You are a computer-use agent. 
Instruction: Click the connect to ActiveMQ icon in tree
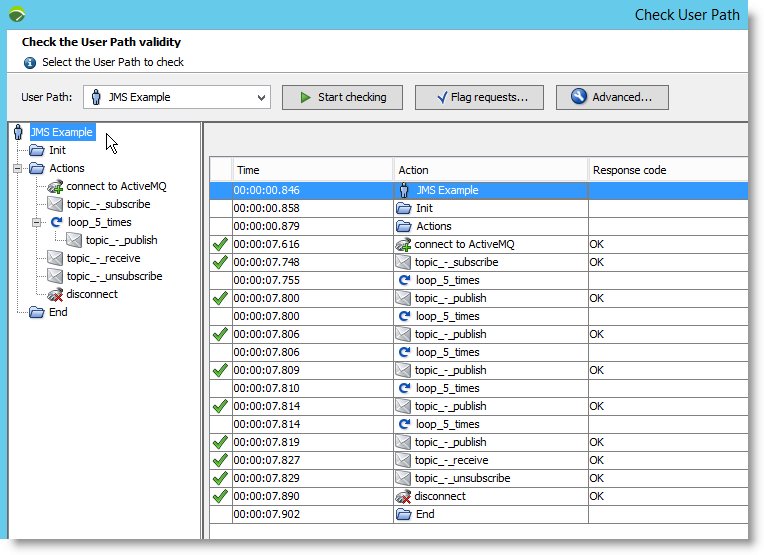56,186
